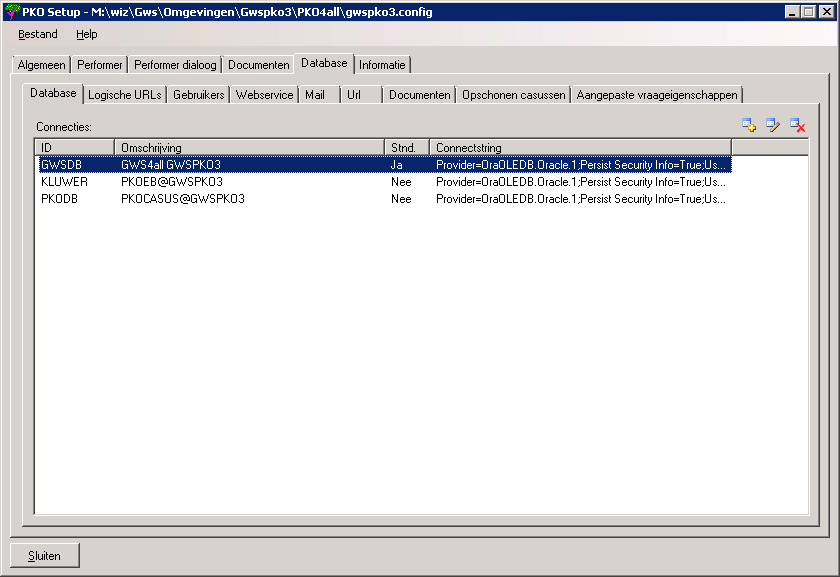
Task: Close the PKO Setup window
Action: point(827,11)
